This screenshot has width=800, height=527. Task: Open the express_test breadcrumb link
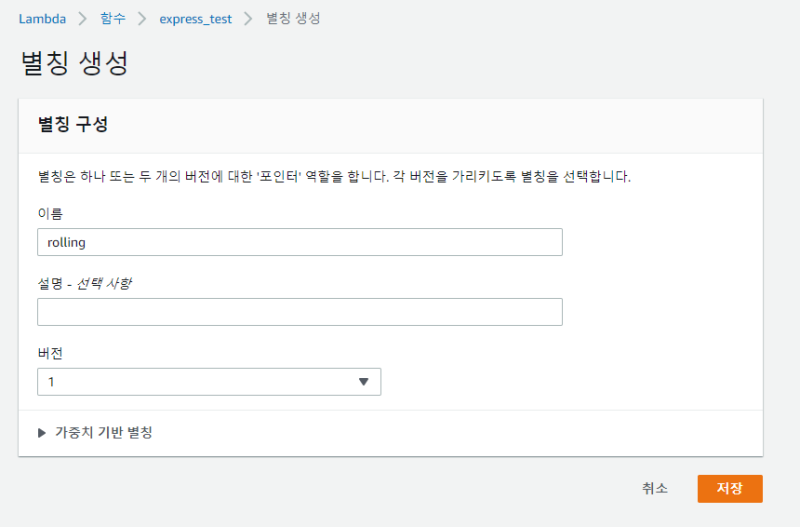pyautogui.click(x=195, y=19)
